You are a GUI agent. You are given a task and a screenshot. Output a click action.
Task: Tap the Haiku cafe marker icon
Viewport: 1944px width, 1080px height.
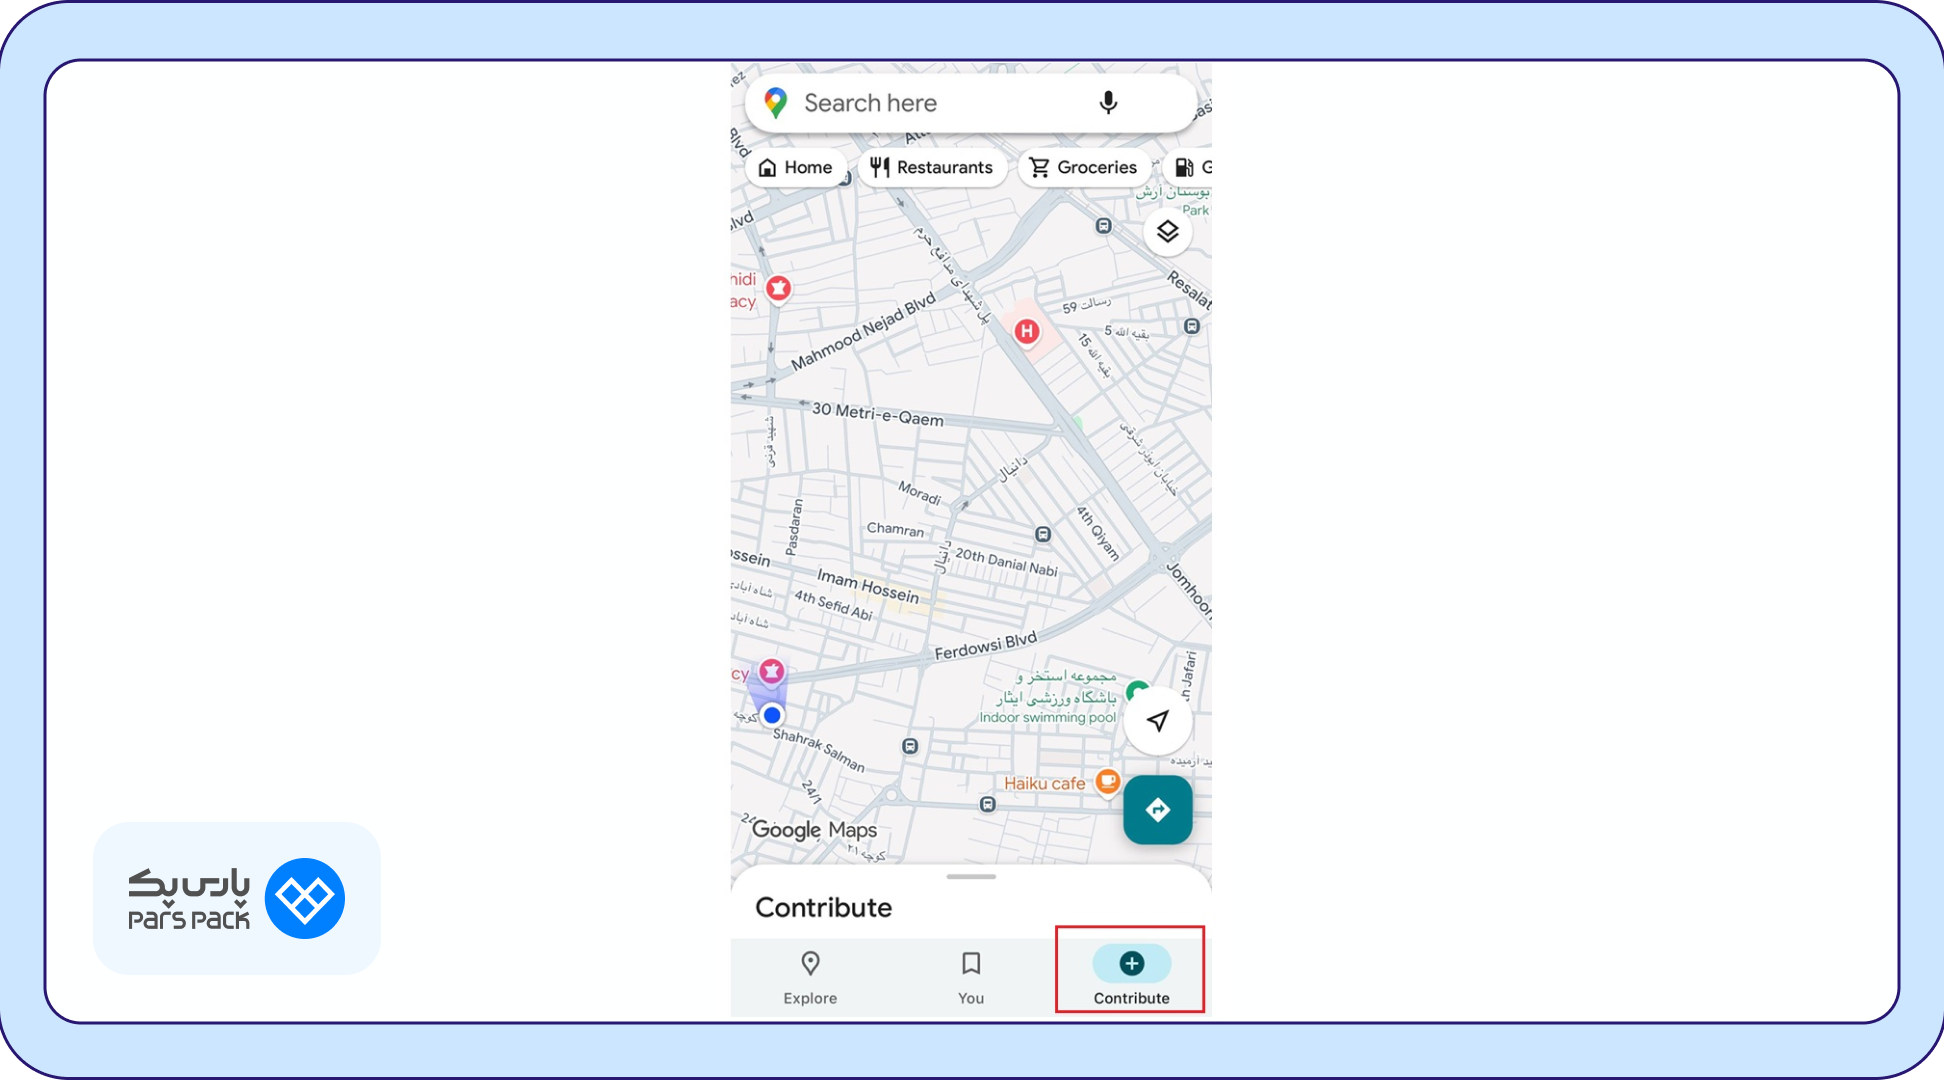(x=1108, y=781)
